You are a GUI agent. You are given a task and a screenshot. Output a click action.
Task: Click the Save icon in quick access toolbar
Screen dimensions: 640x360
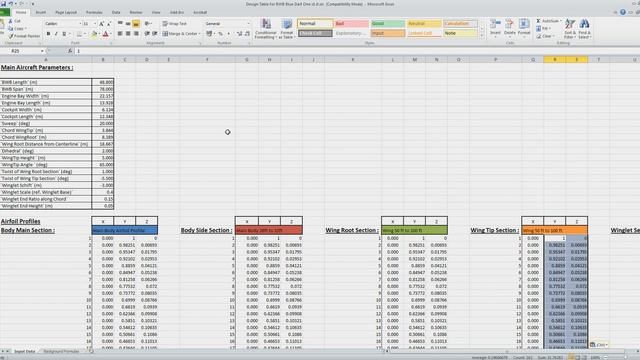click(x=3, y=4)
